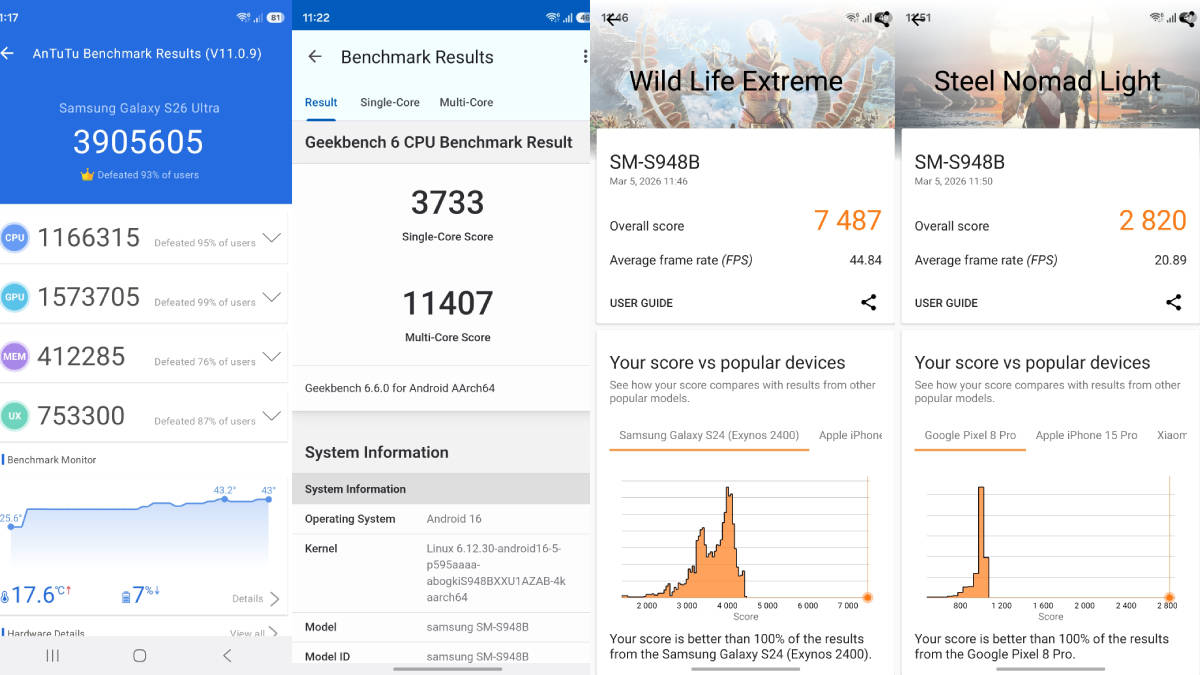
Task: Go back from Geekbench Benchmark Results
Action: (315, 57)
